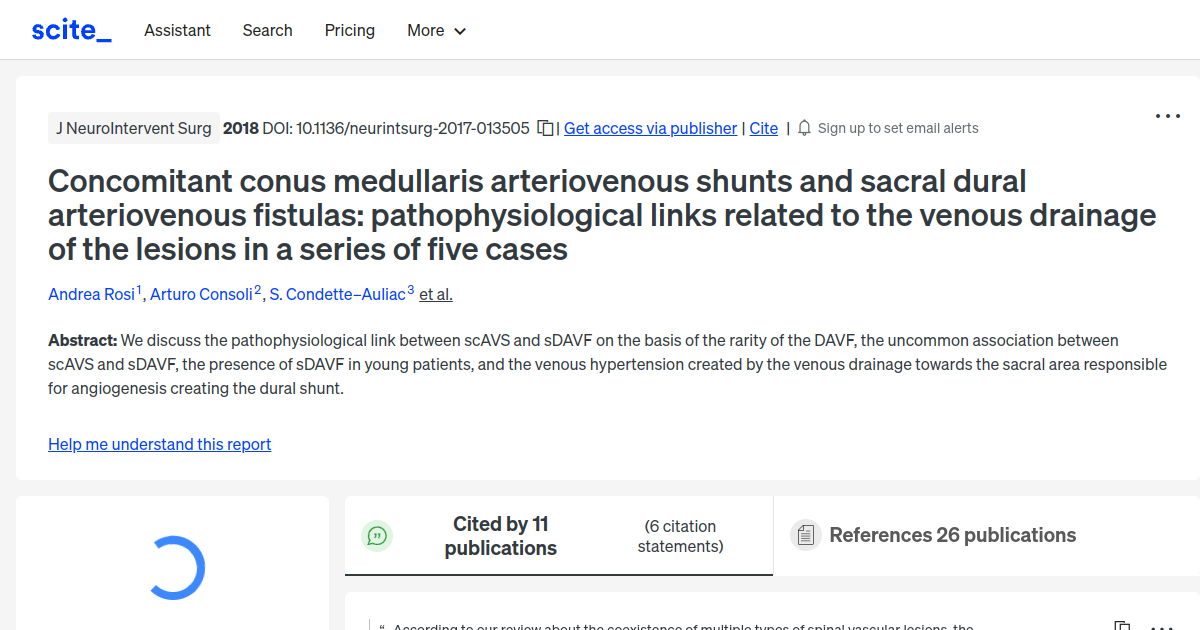Follow the Get access via publisher link
Viewport: 1200px width, 630px height.
[650, 128]
